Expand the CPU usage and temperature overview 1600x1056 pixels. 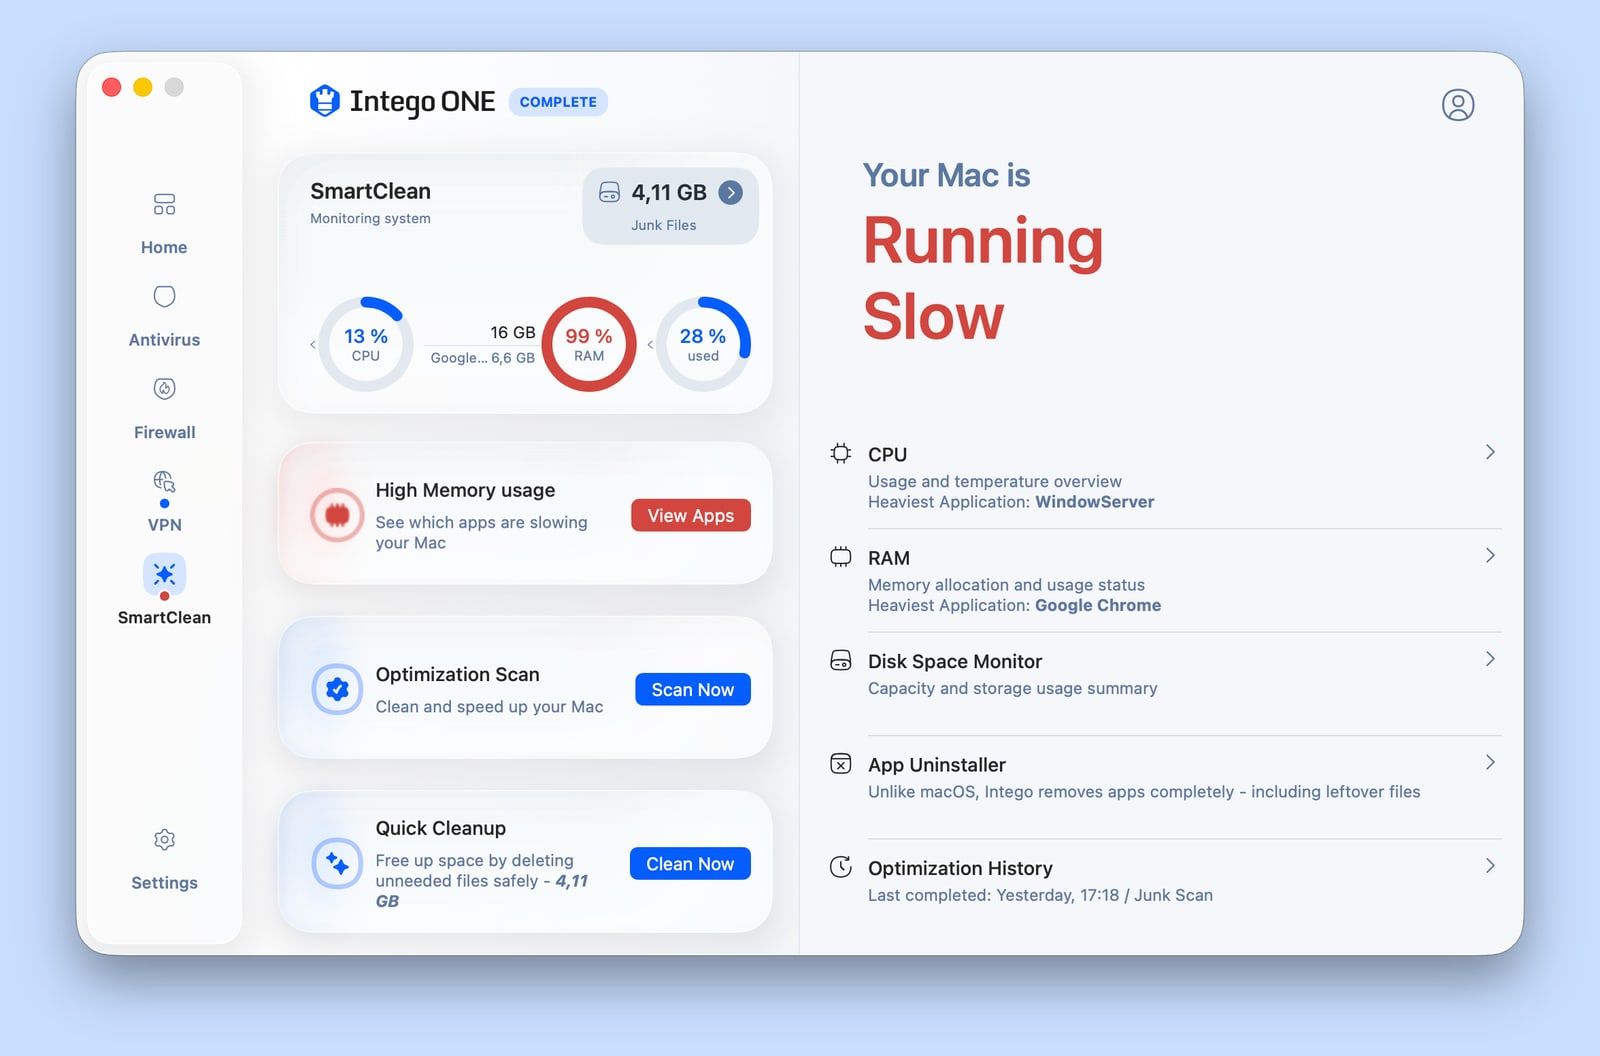(1180, 475)
